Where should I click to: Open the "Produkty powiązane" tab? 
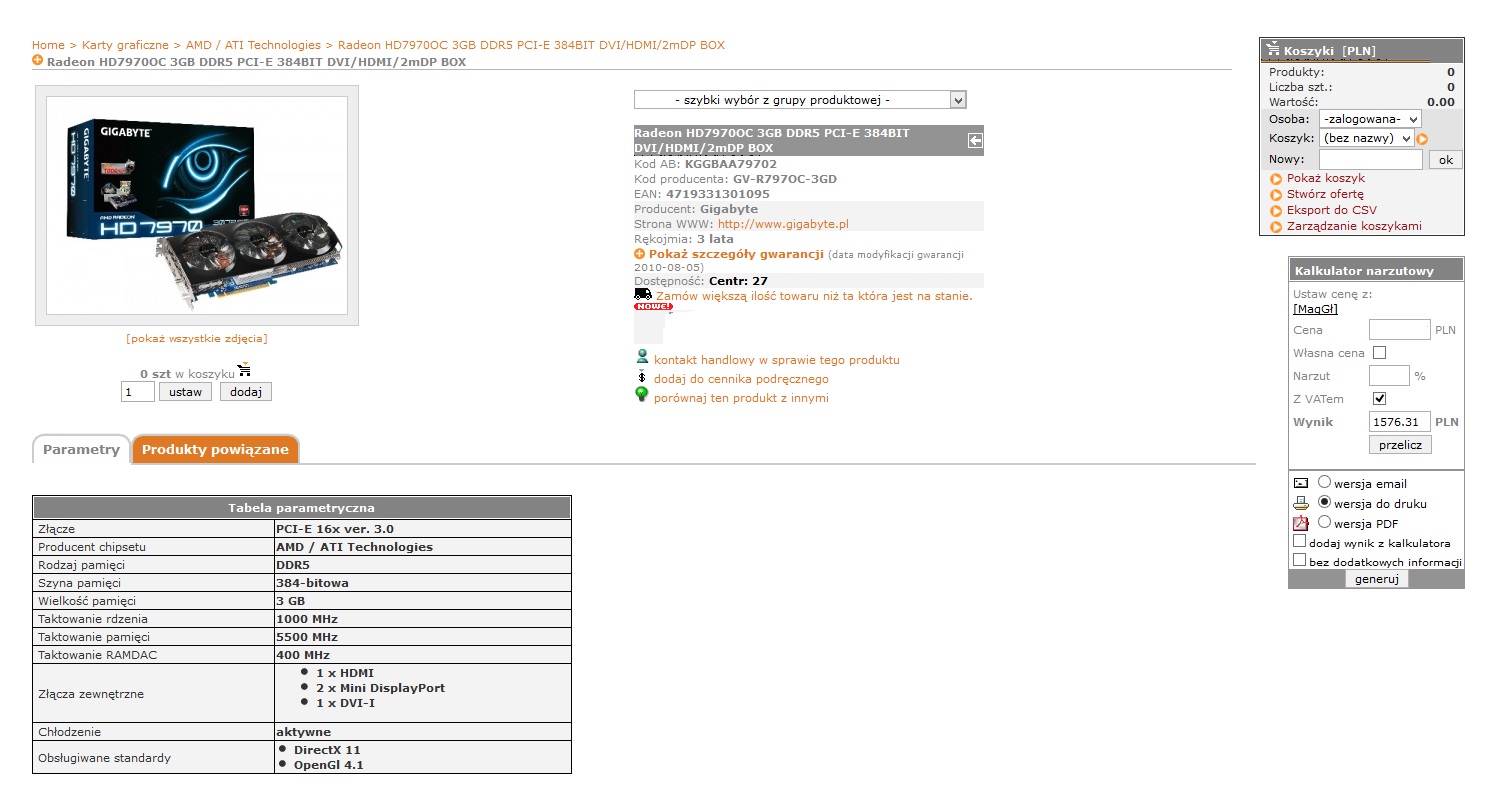click(x=215, y=450)
